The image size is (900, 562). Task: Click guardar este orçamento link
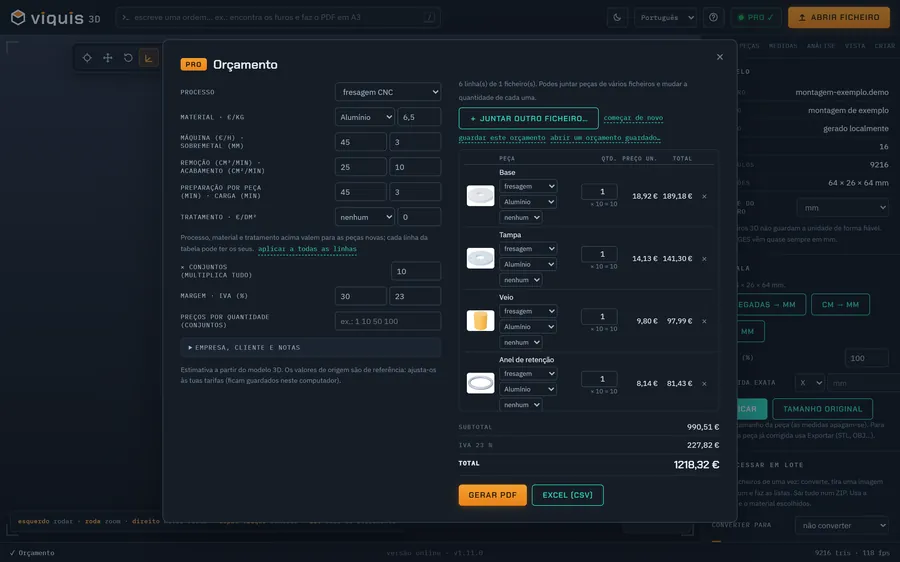502,138
